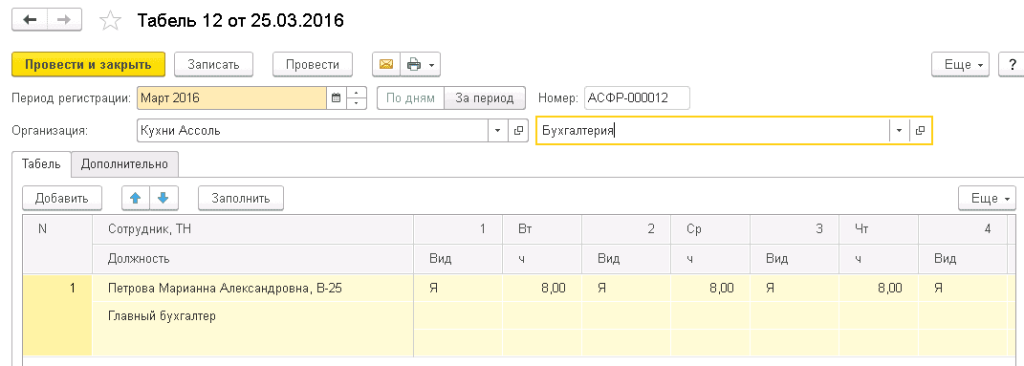Screen dimensions: 1024x366
Task: Click Добавить to add an employee
Action: 62,198
